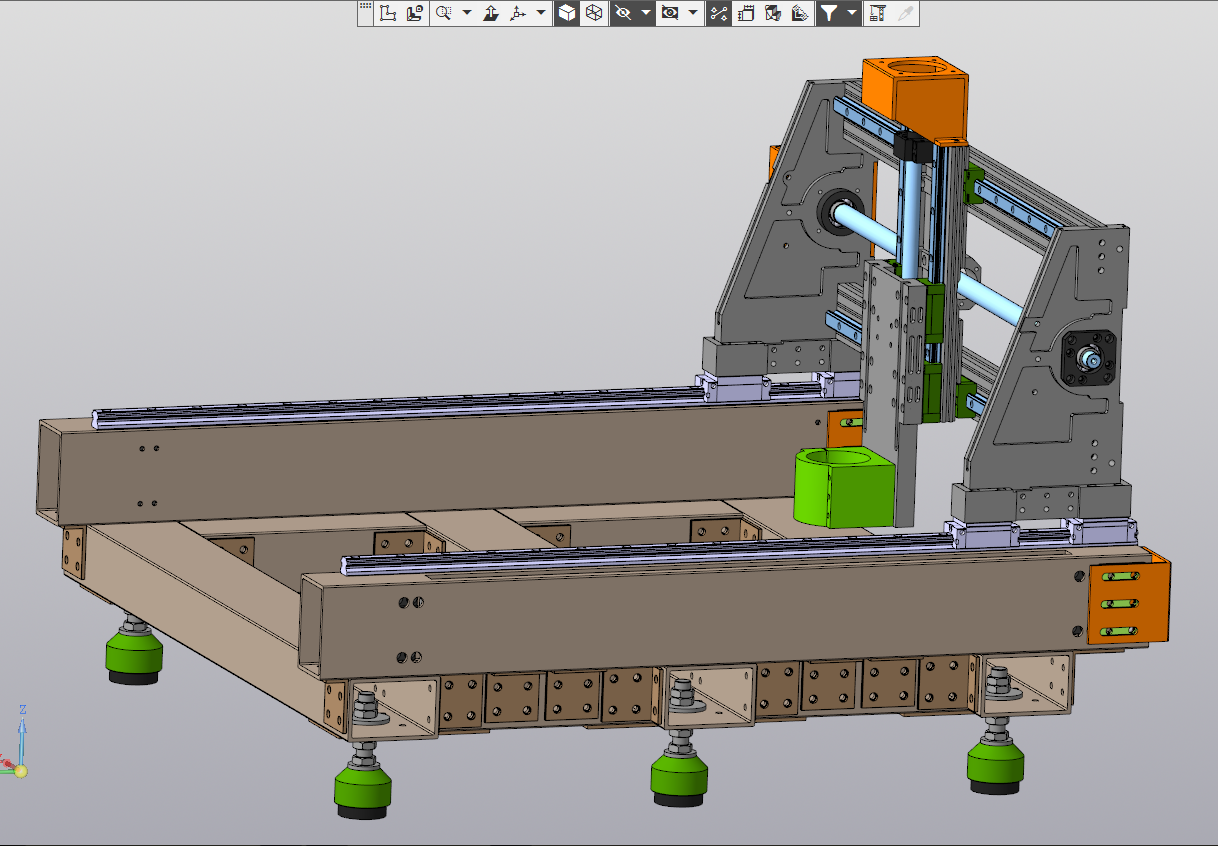This screenshot has width=1218, height=846.
Task: Toggle the constraints display node icon
Action: 718,13
